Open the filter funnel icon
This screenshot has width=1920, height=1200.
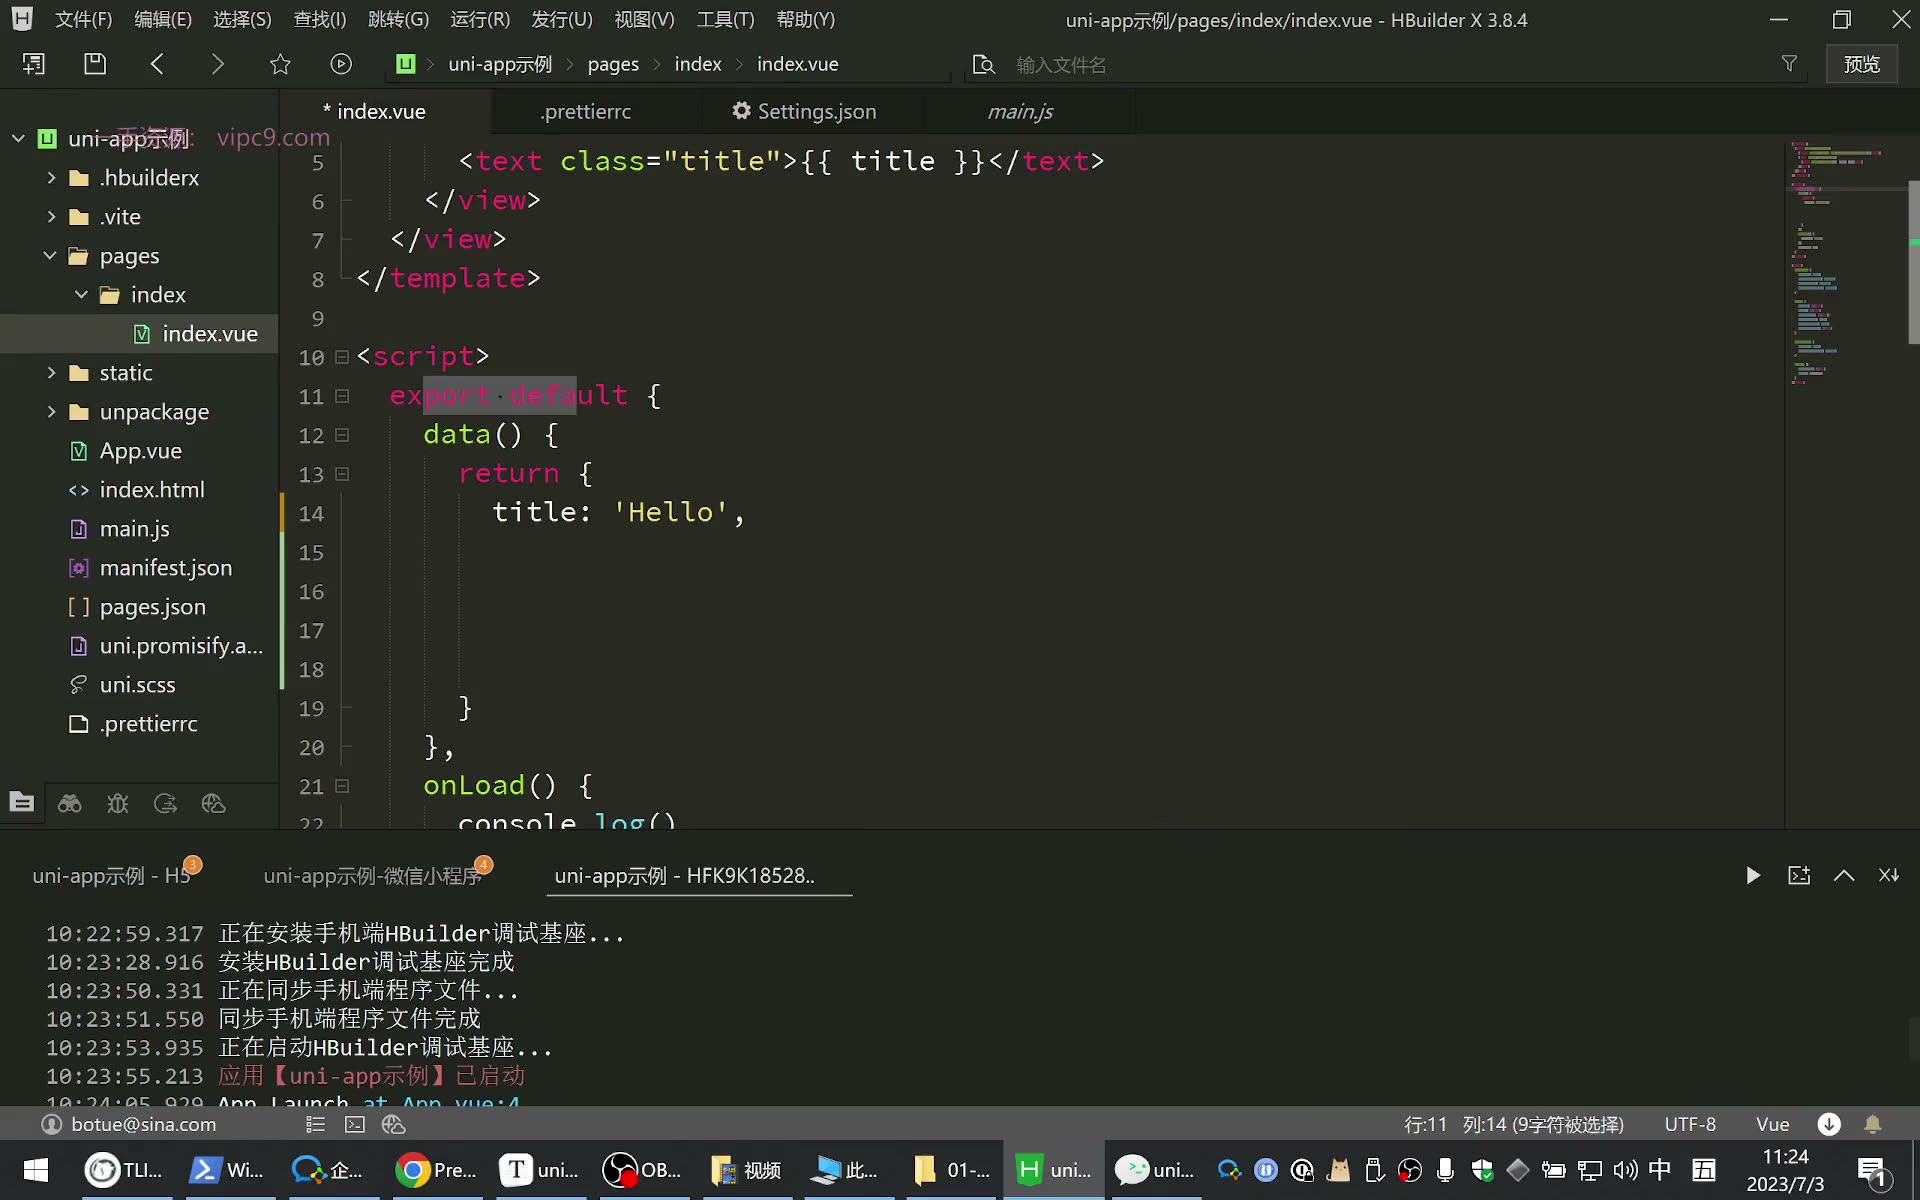1789,64
